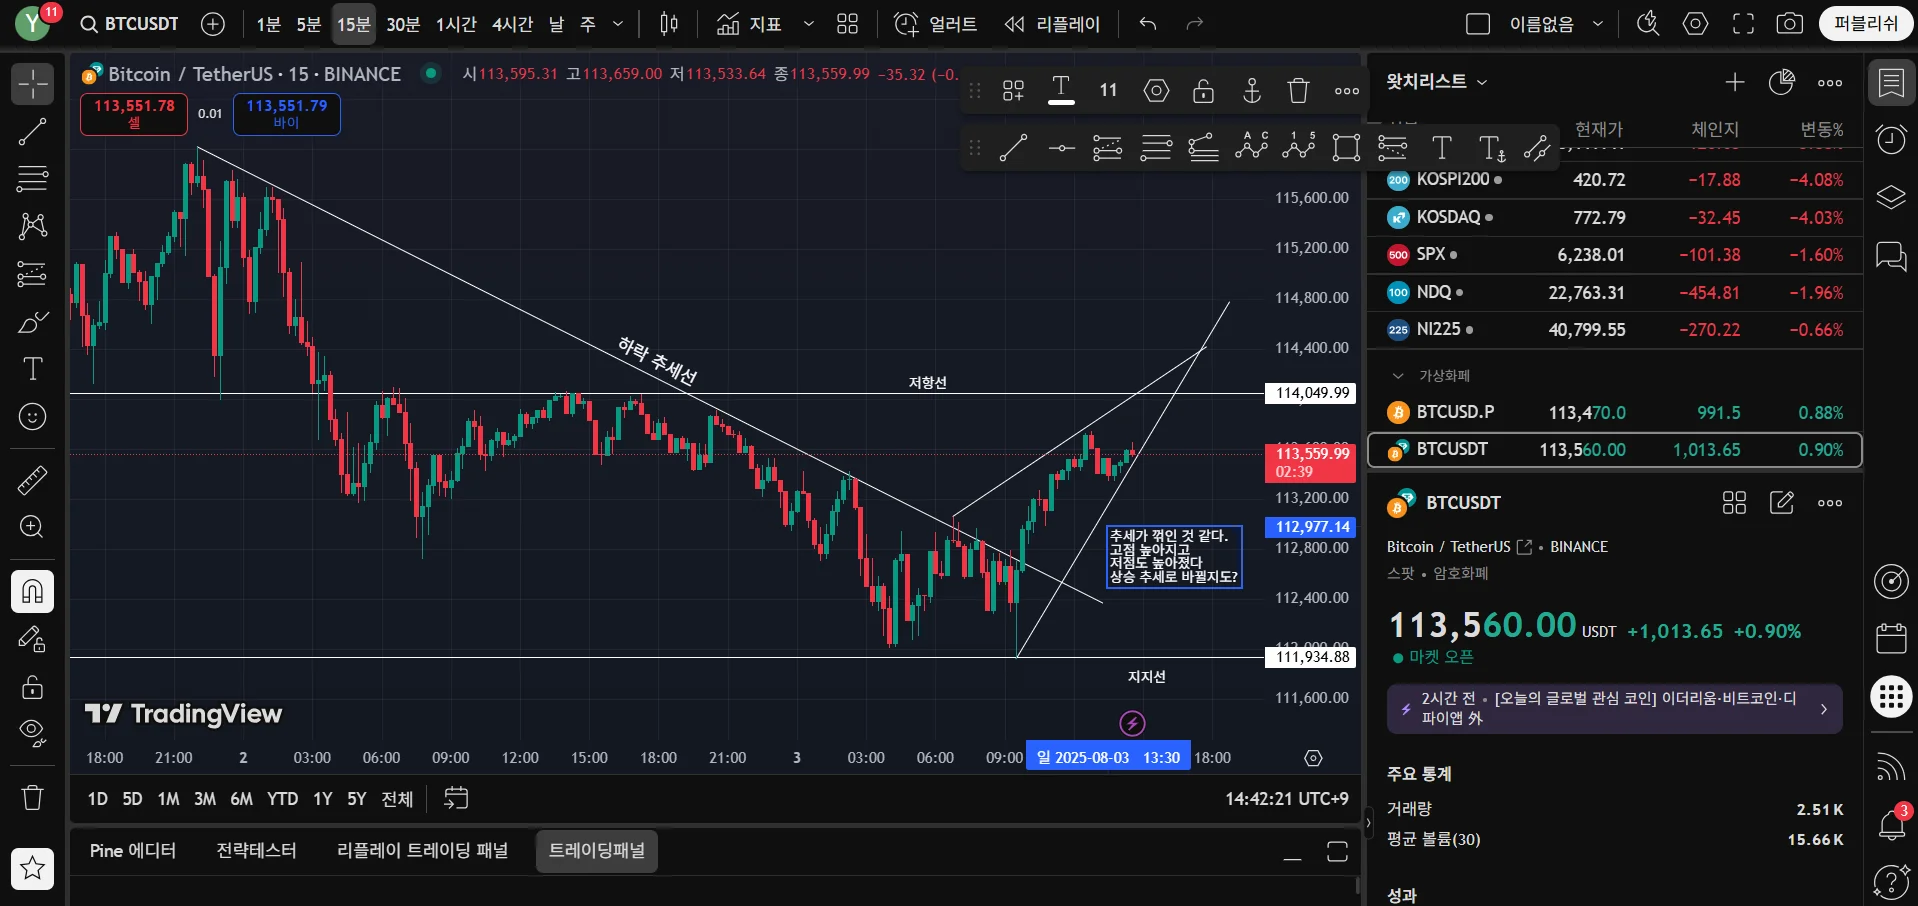1918x906 pixels.
Task: Start bar 리플레이 replay mode
Action: point(1053,24)
